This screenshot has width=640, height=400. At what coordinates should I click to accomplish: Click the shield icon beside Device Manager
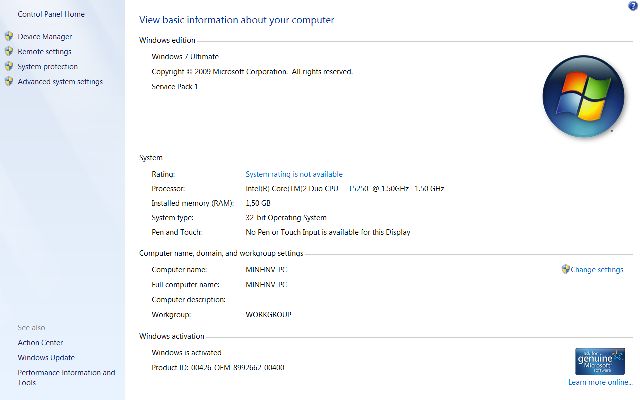pyautogui.click(x=9, y=36)
